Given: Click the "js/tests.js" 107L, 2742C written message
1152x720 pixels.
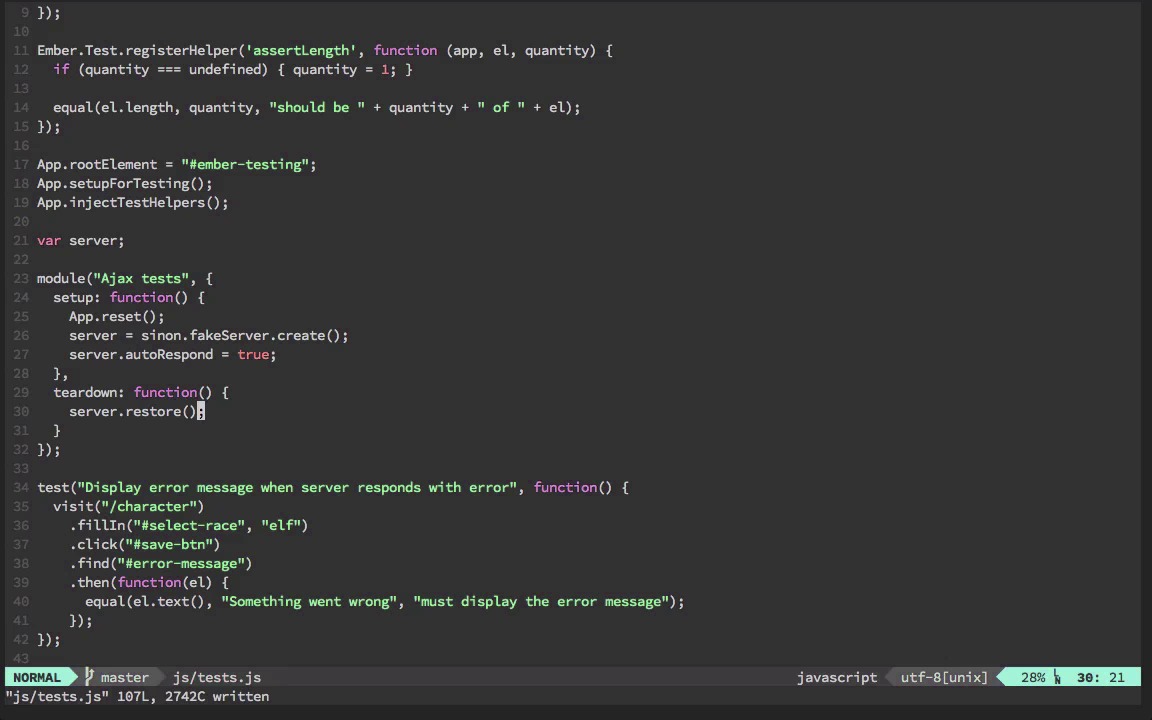Looking at the screenshot, I should click(137, 696).
